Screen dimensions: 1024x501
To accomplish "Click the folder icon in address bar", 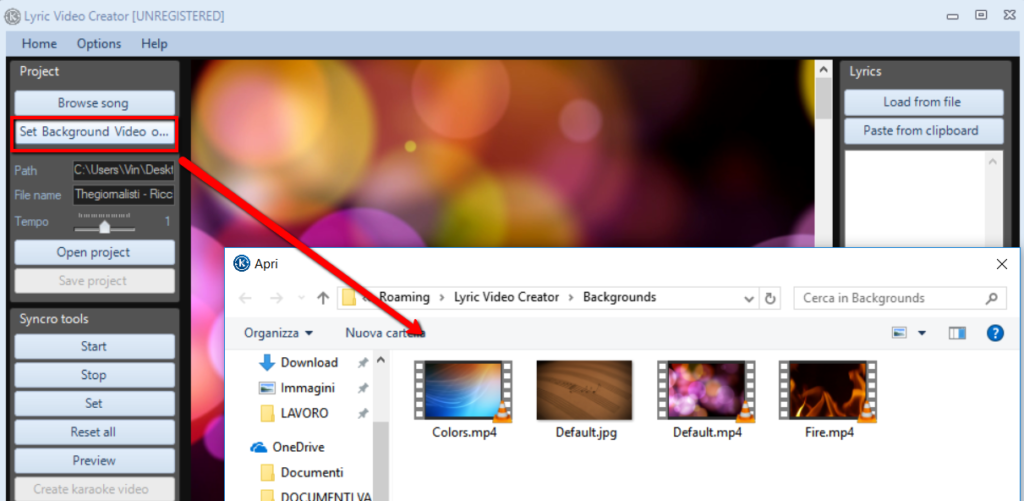I will coord(349,298).
